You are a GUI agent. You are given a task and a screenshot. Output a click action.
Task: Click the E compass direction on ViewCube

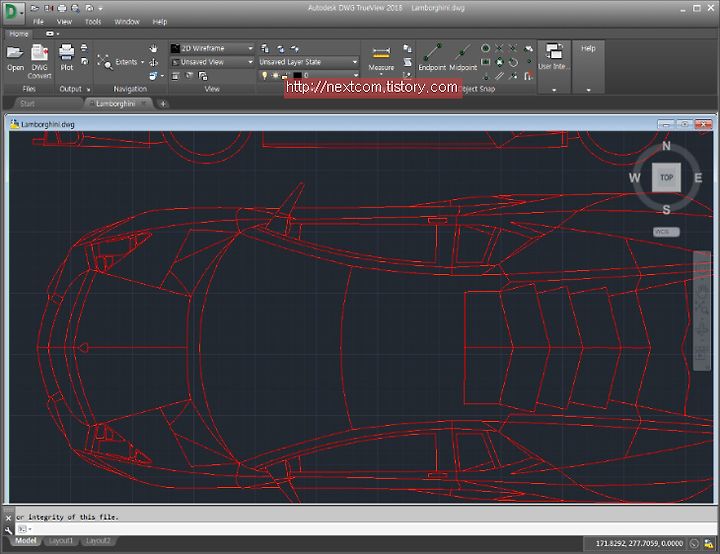pos(698,178)
